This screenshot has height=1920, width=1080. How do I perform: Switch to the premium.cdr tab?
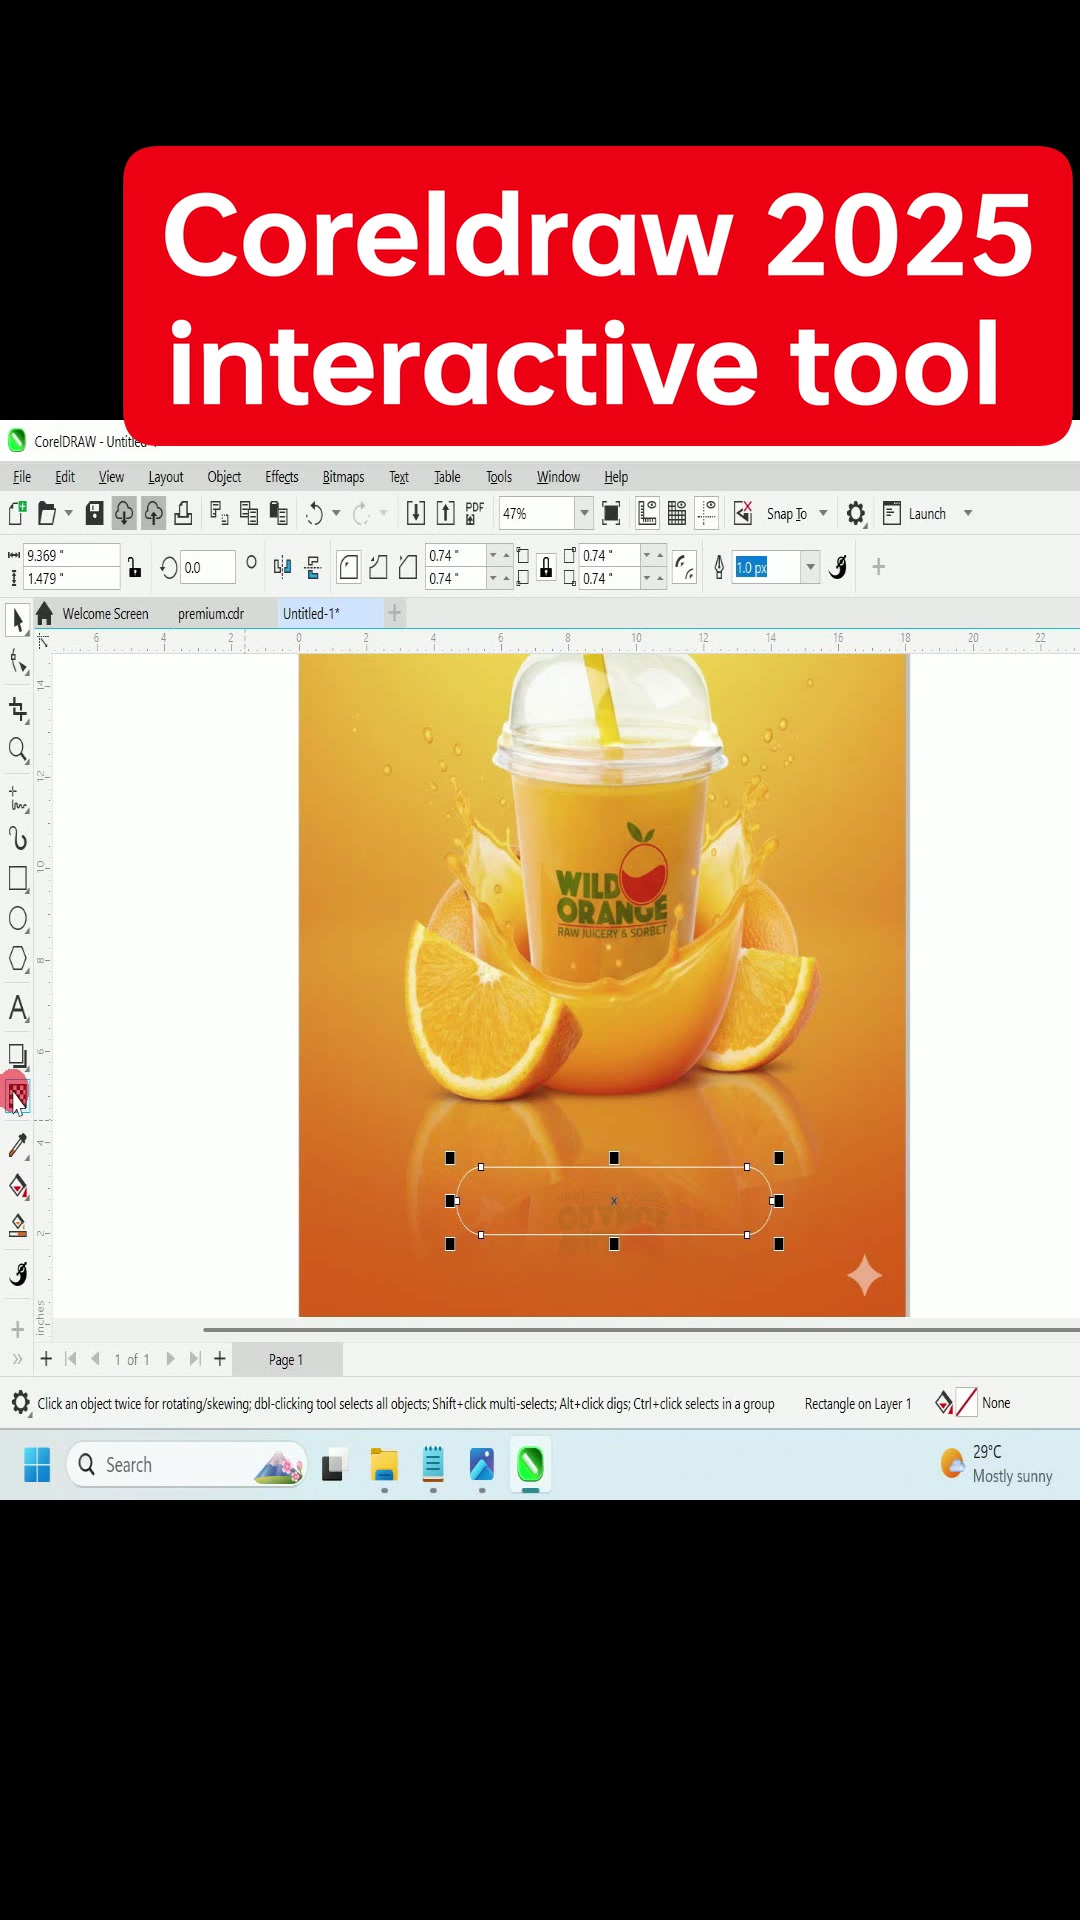coord(211,614)
